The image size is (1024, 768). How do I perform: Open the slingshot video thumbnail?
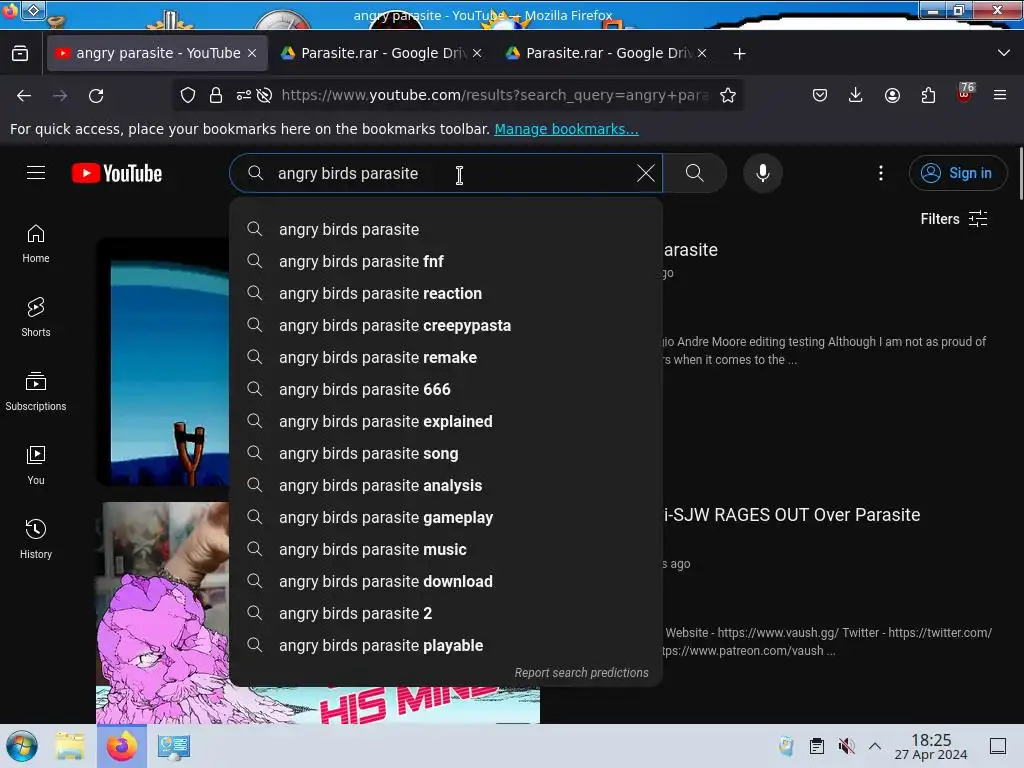pos(163,362)
